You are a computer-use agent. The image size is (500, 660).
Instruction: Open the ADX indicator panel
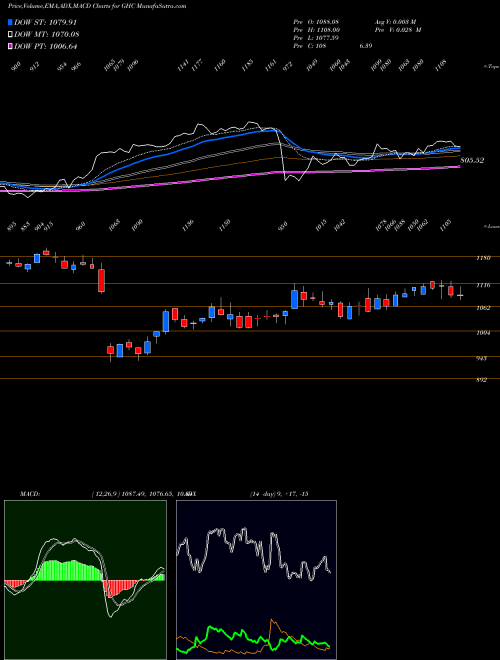click(x=256, y=580)
